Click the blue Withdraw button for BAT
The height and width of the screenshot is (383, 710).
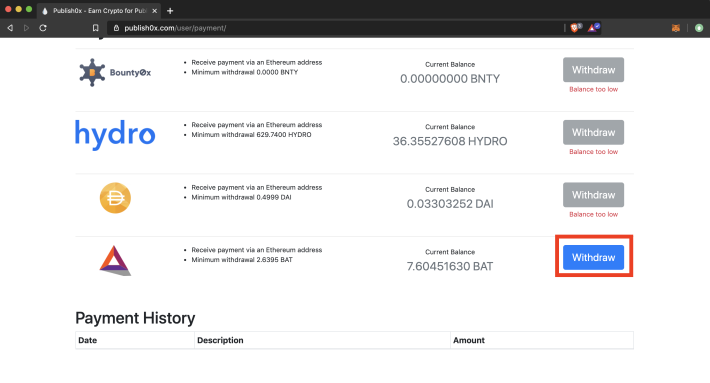tap(593, 257)
